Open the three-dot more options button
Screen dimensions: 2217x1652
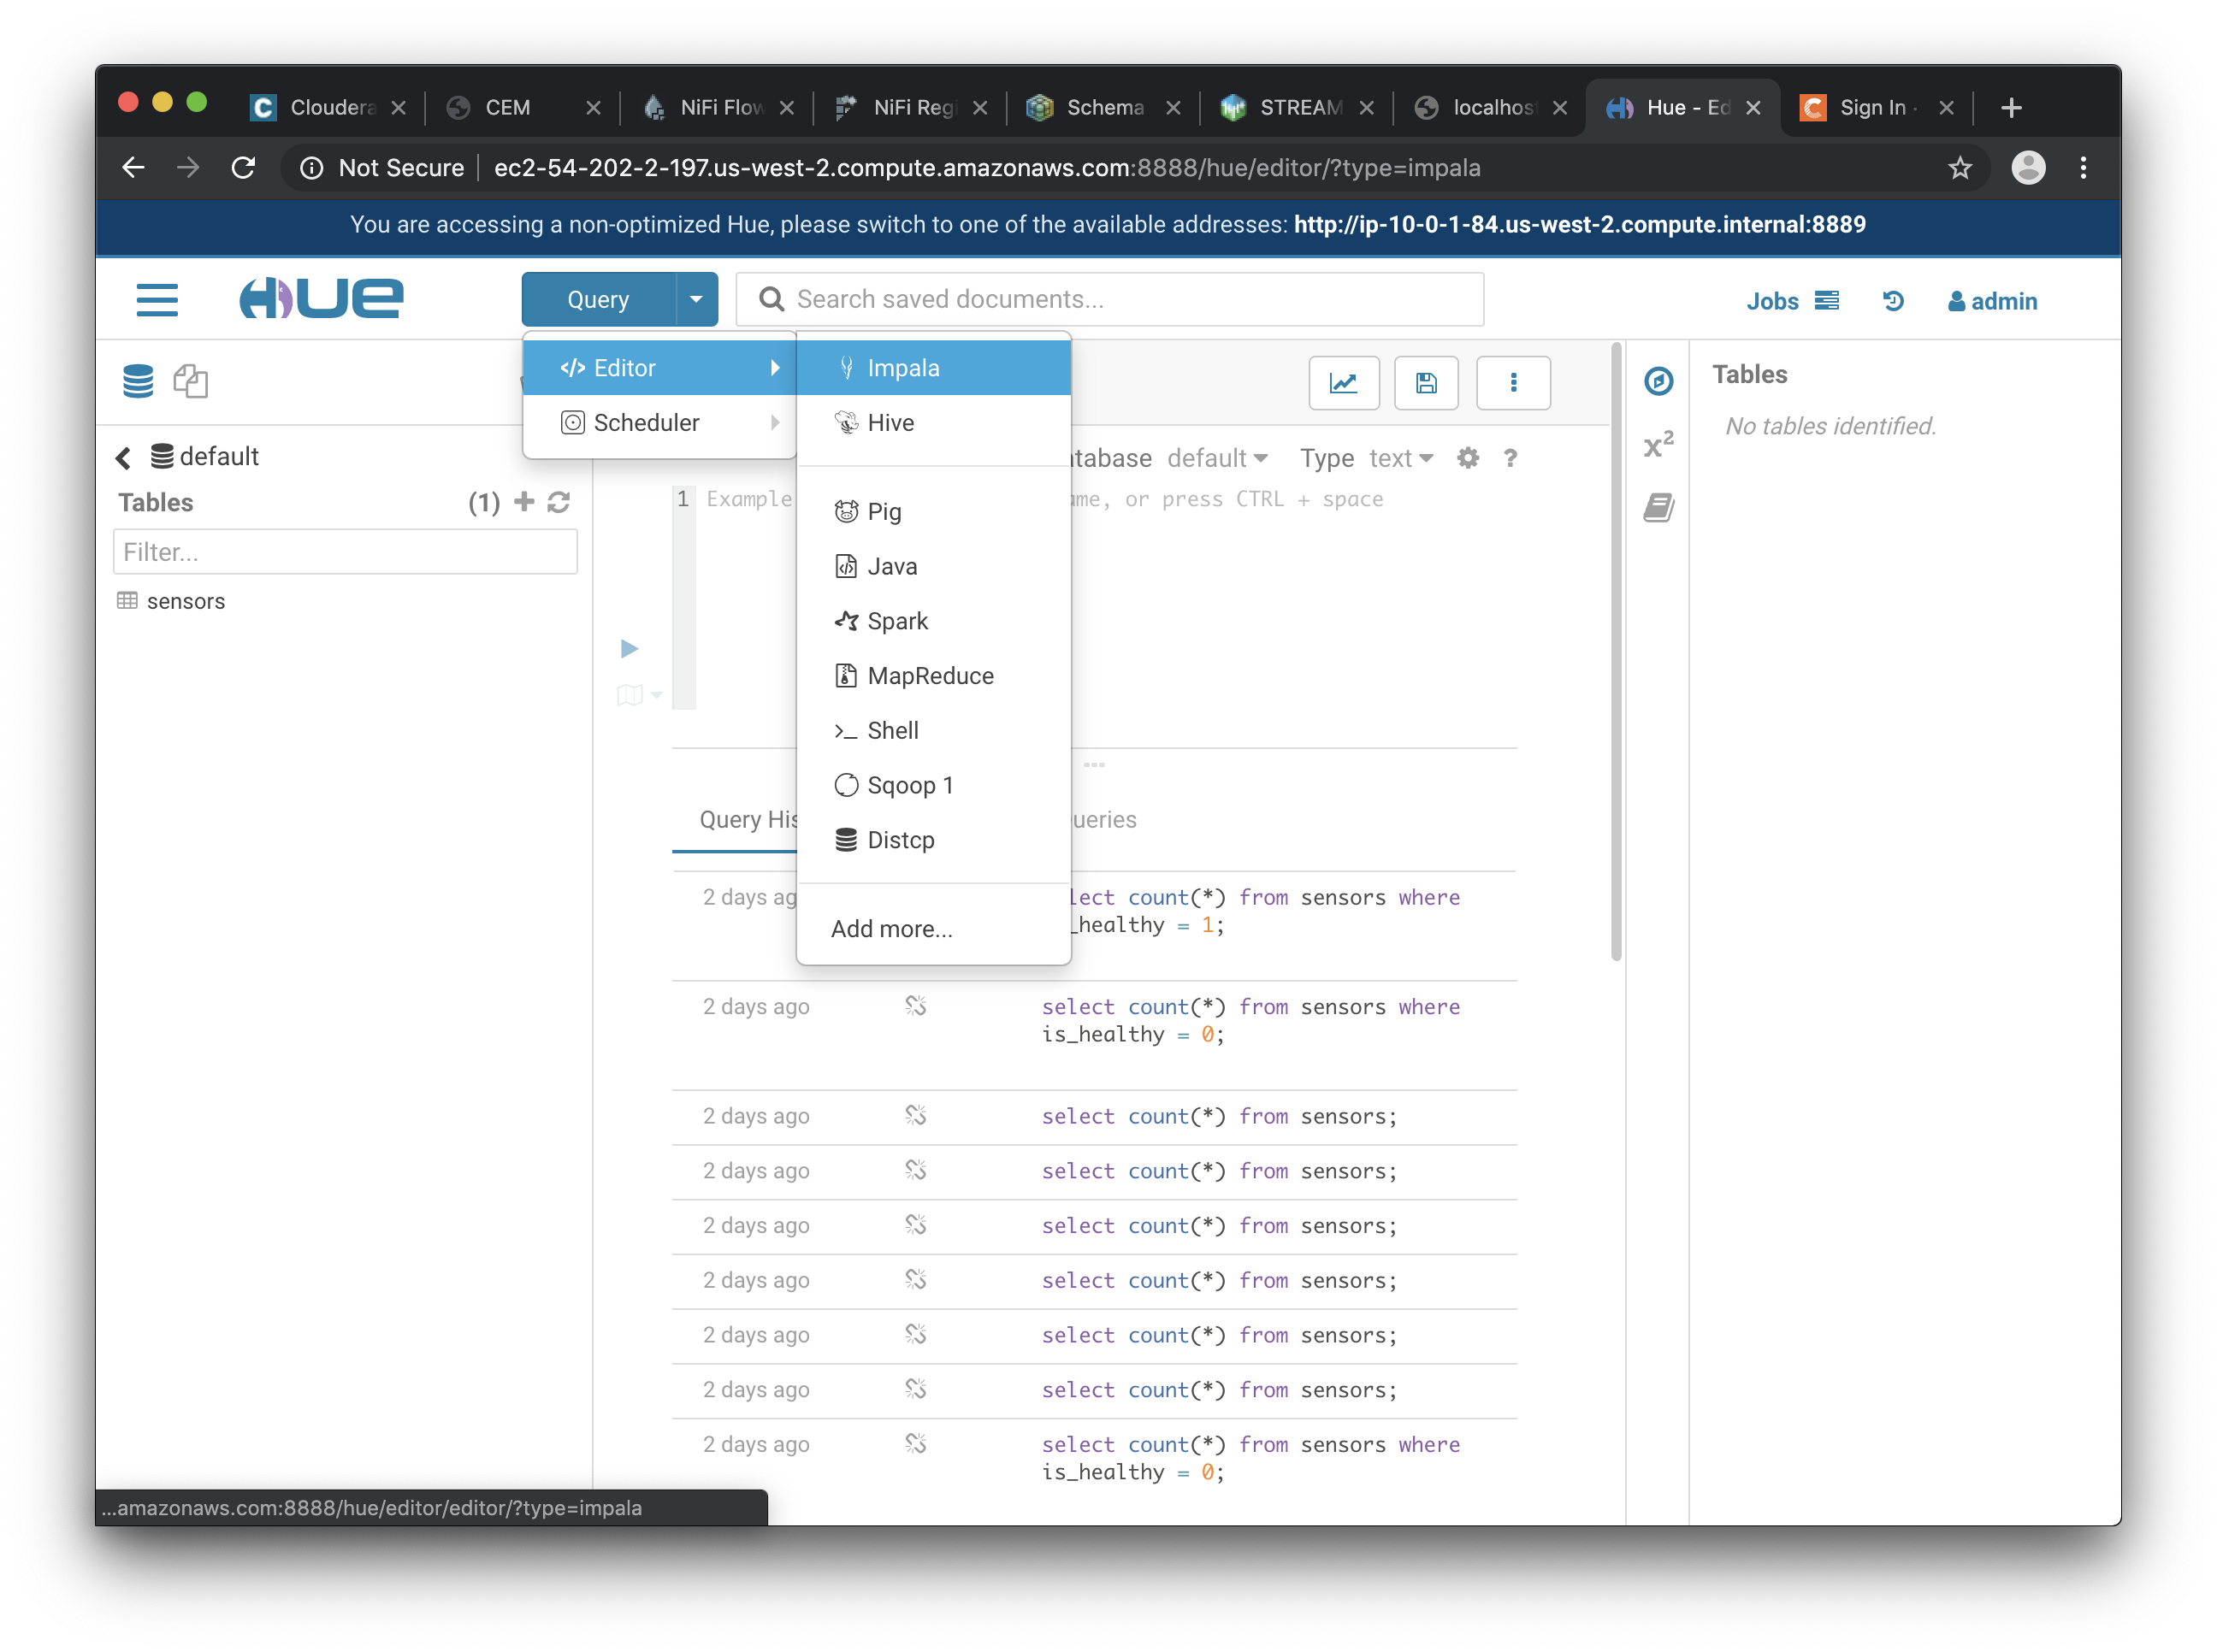click(1513, 383)
